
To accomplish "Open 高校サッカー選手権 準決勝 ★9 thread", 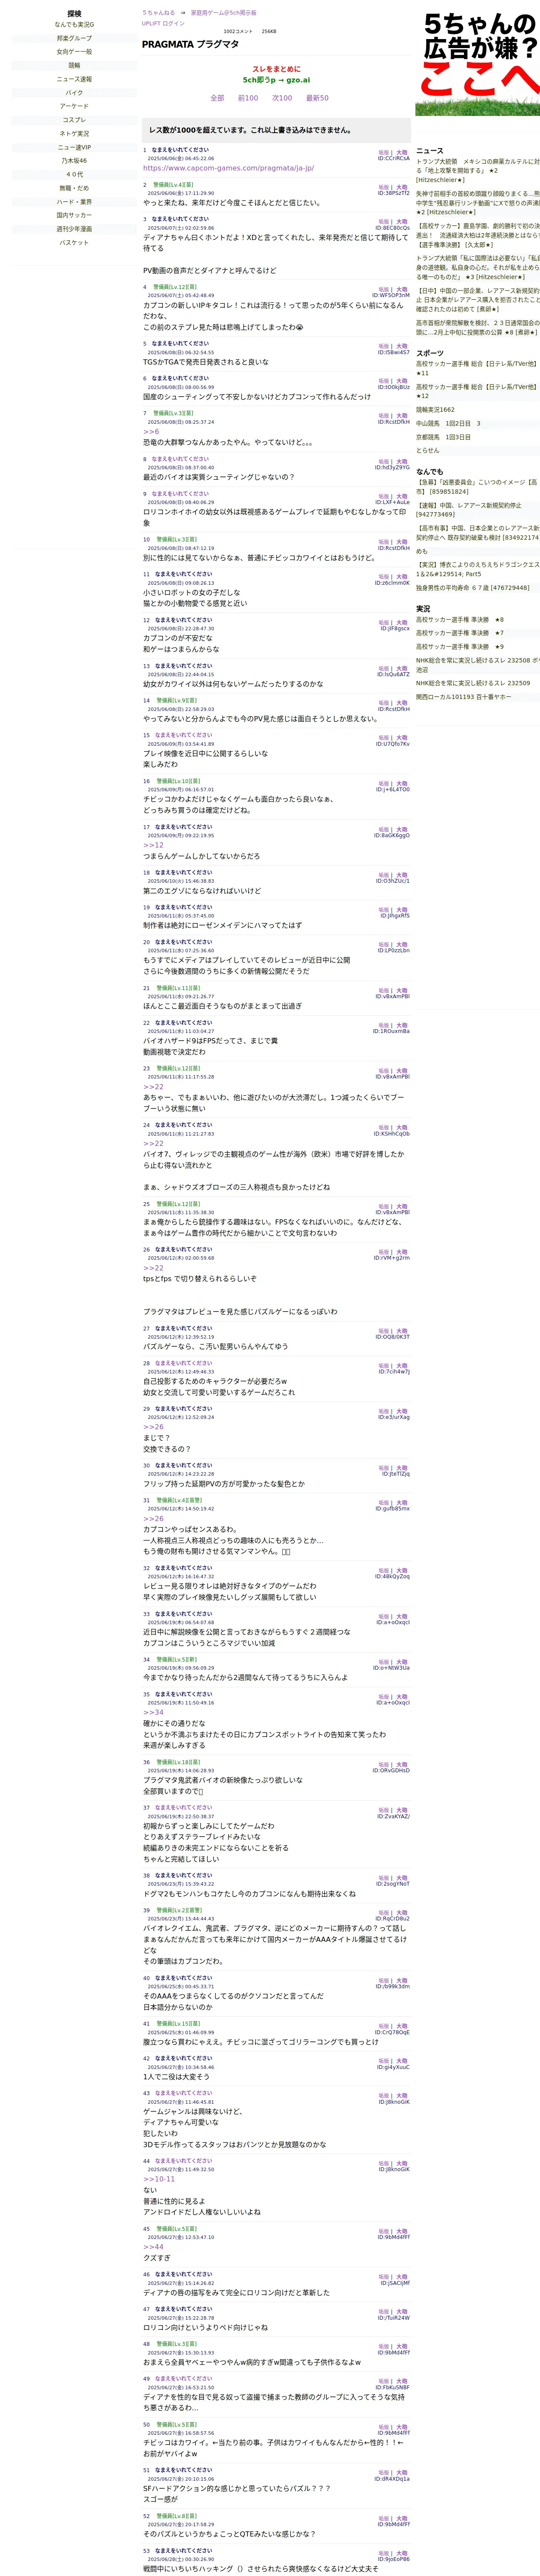I will click(460, 647).
